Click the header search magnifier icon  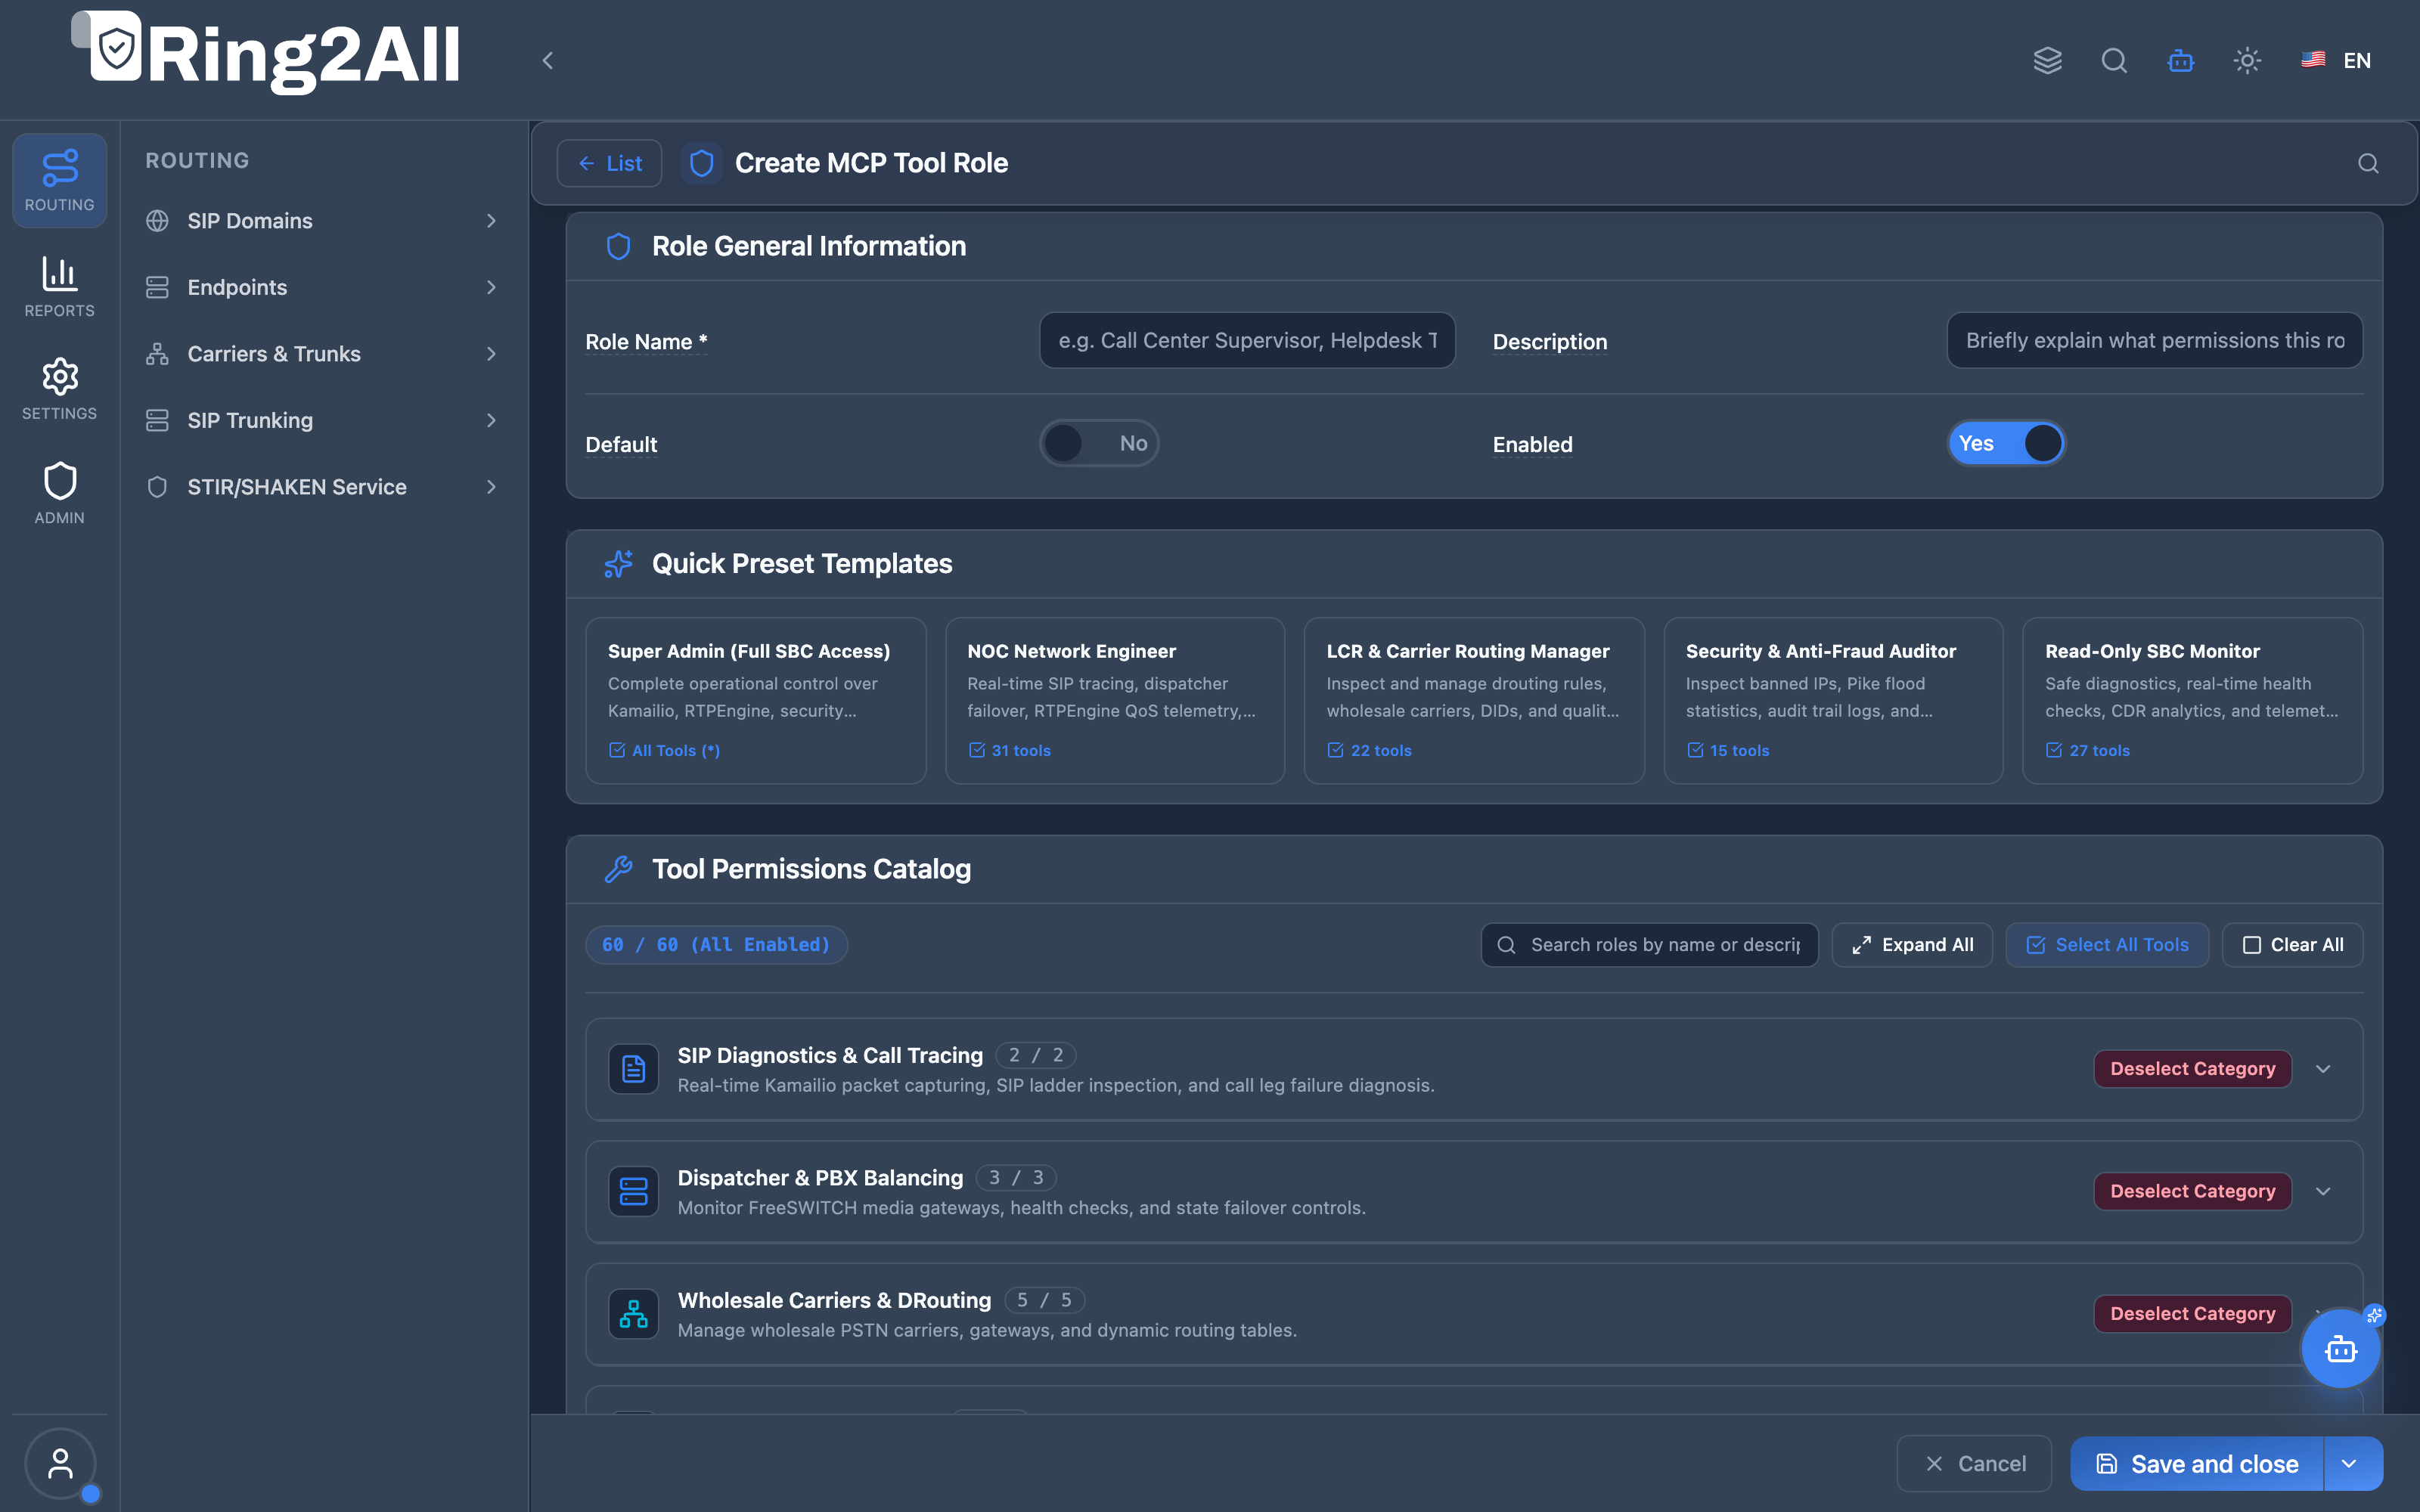pos(2114,60)
